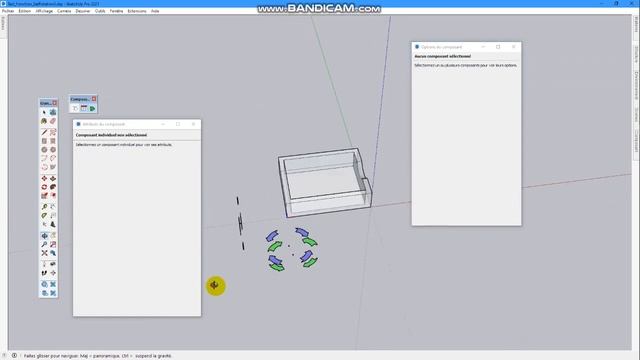
Task: Choose the Paint Bucket tool
Action: click(44, 121)
